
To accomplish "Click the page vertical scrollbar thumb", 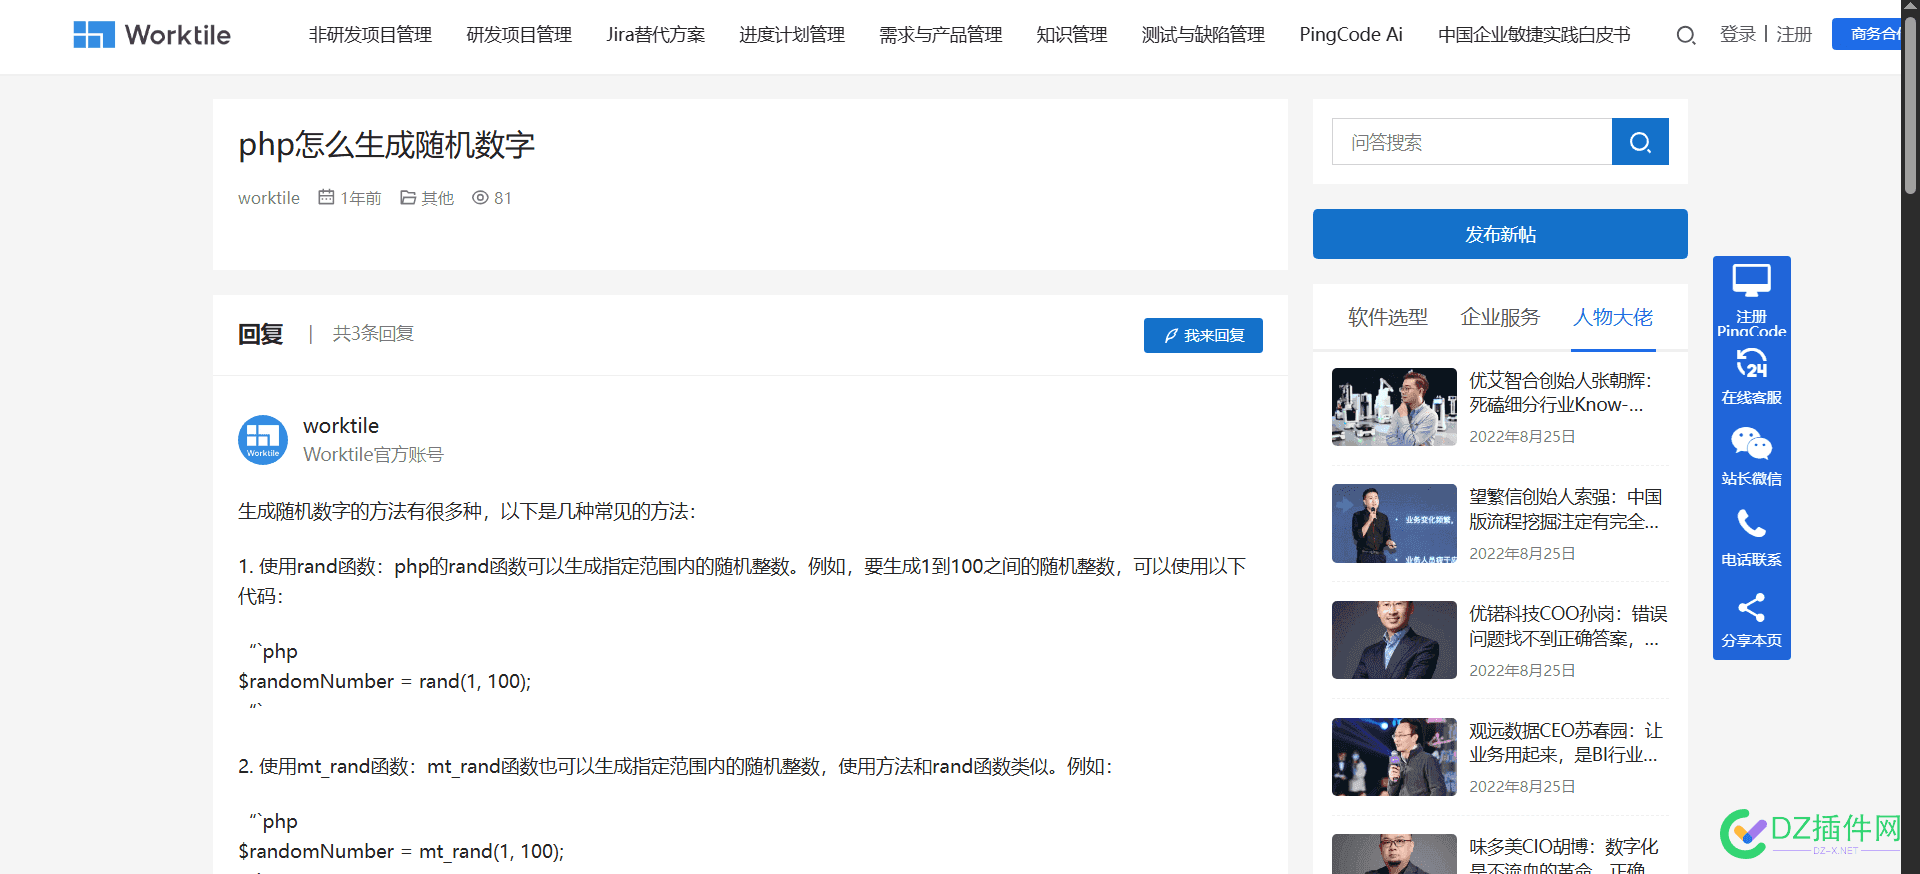I will (x=1910, y=105).
